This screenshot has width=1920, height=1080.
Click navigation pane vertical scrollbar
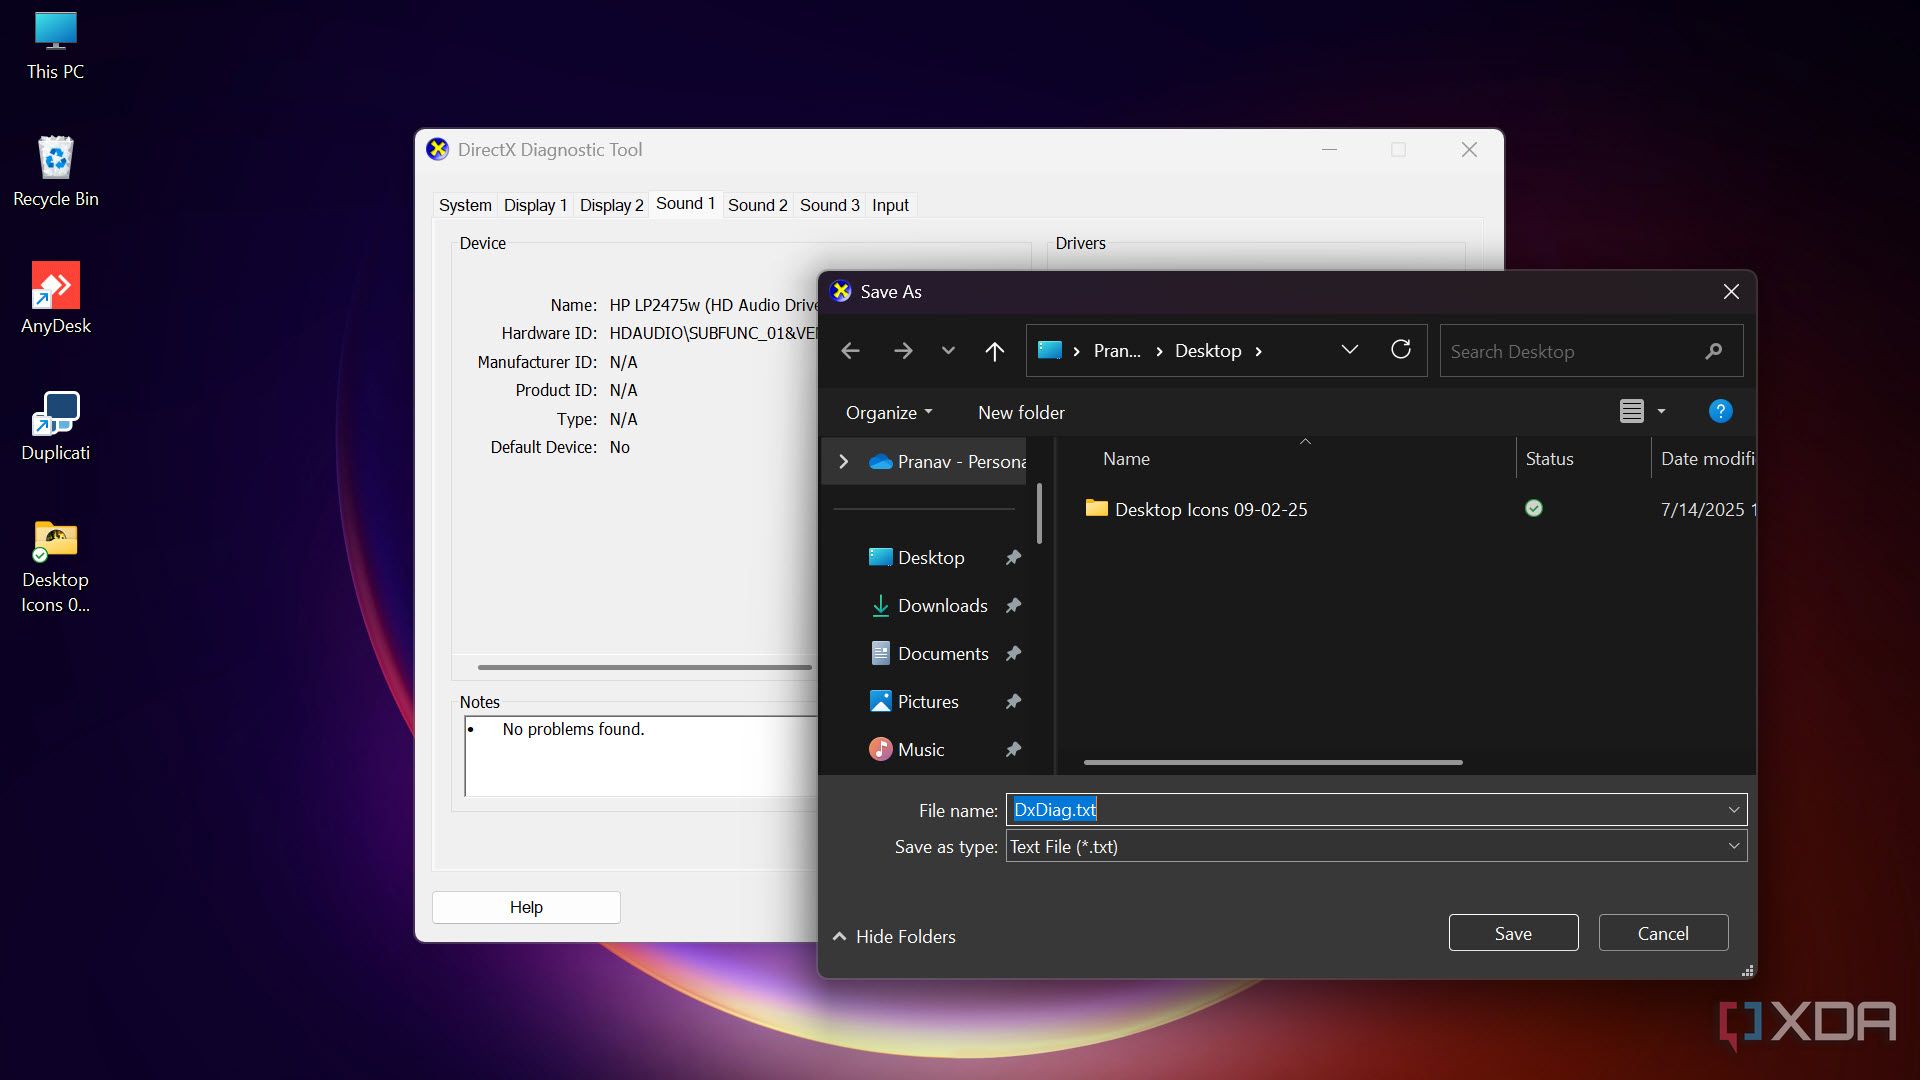tap(1039, 513)
